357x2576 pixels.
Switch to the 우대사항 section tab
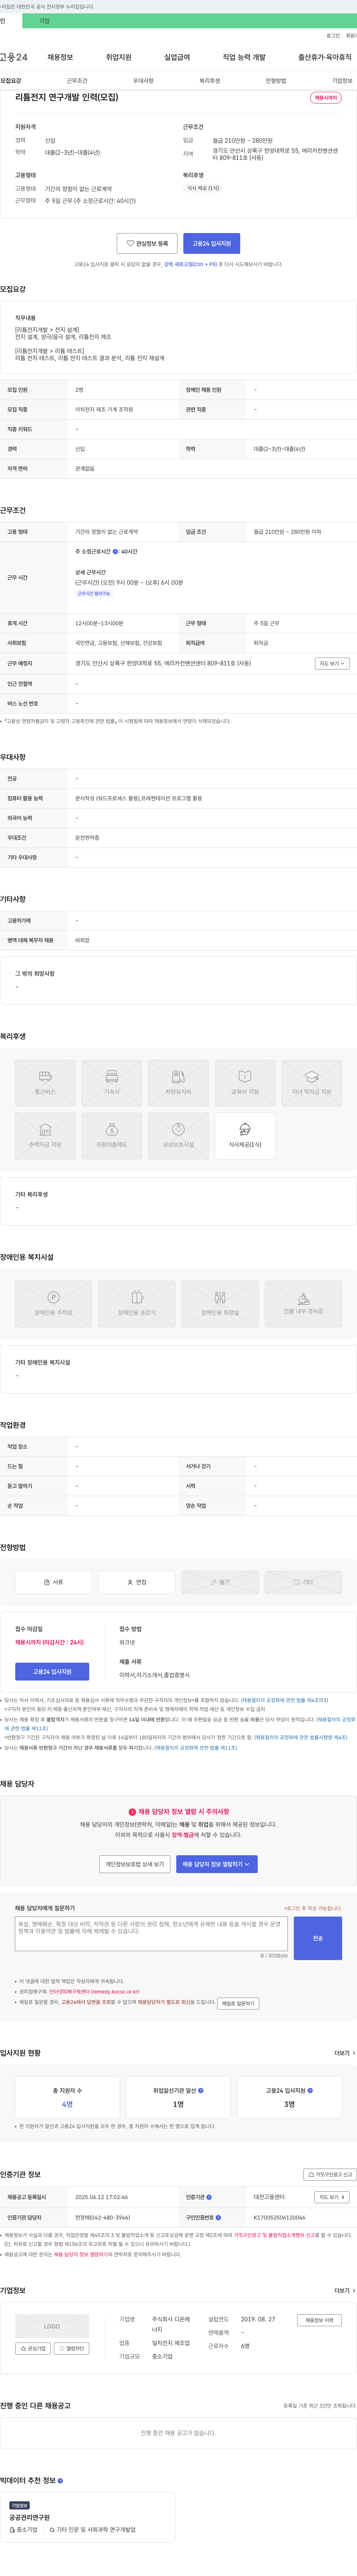(143, 81)
